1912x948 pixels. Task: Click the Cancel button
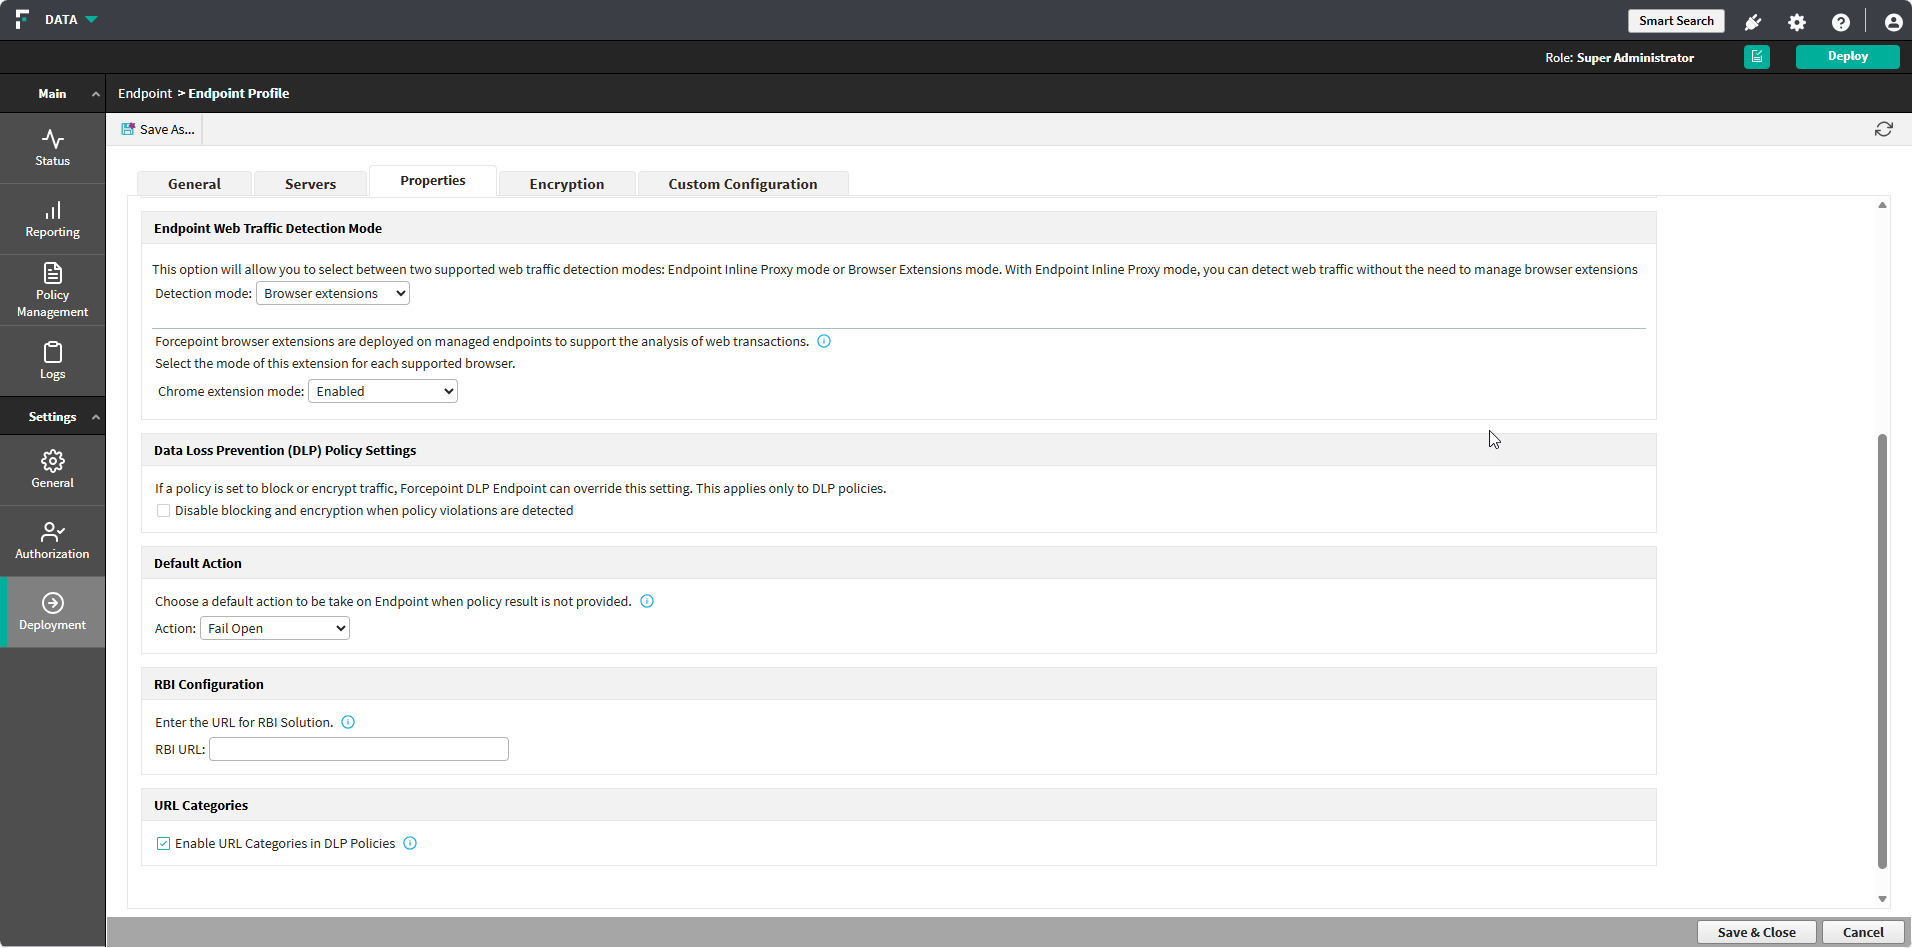pos(1863,932)
